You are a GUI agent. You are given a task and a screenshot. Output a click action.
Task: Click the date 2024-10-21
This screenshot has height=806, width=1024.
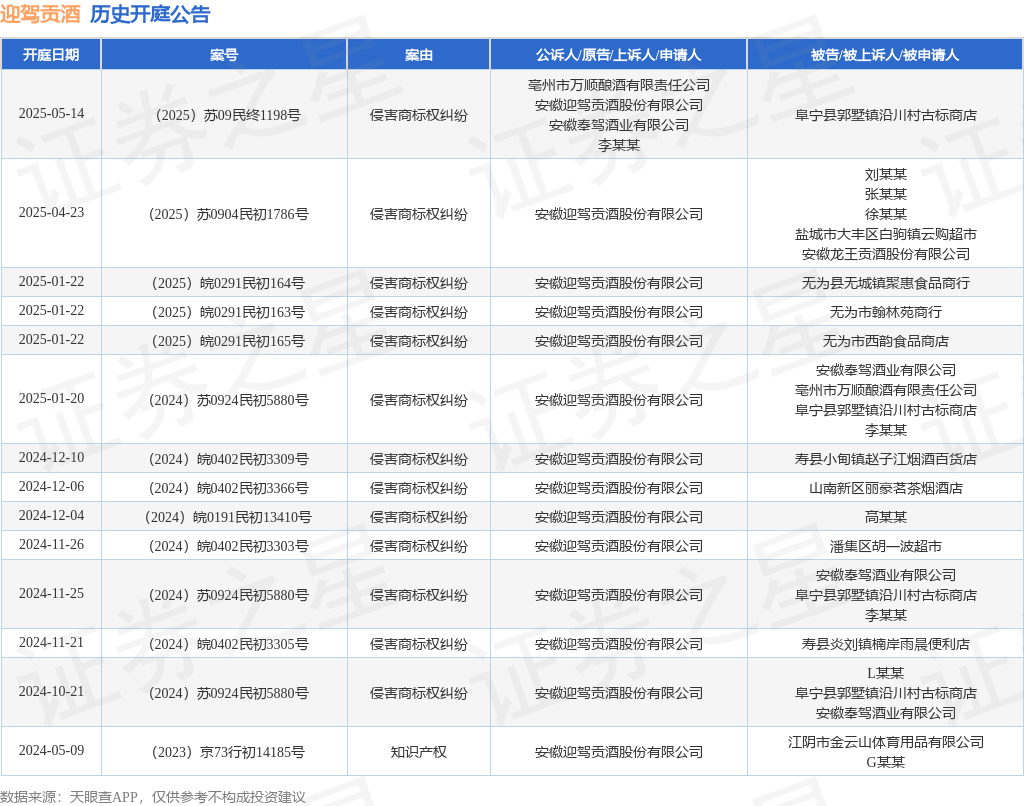coord(51,692)
